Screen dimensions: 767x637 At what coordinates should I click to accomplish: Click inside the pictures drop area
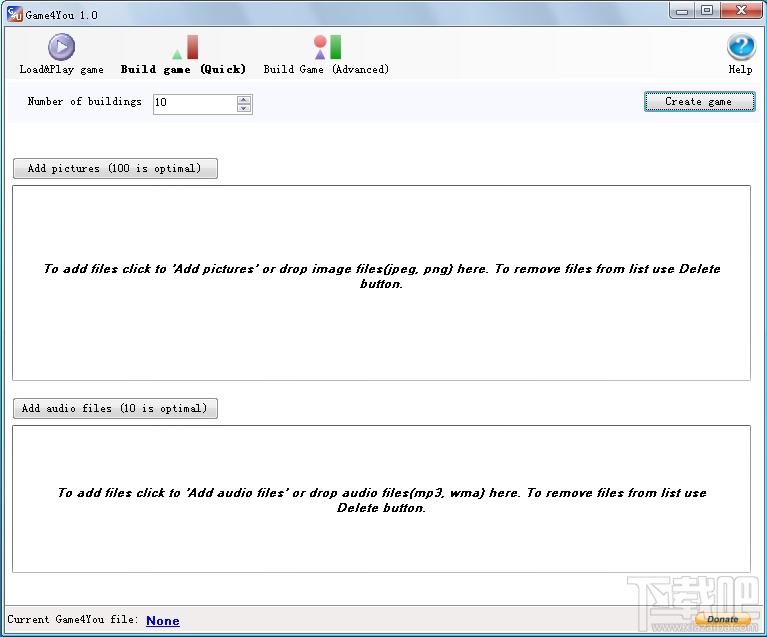[x=381, y=283]
